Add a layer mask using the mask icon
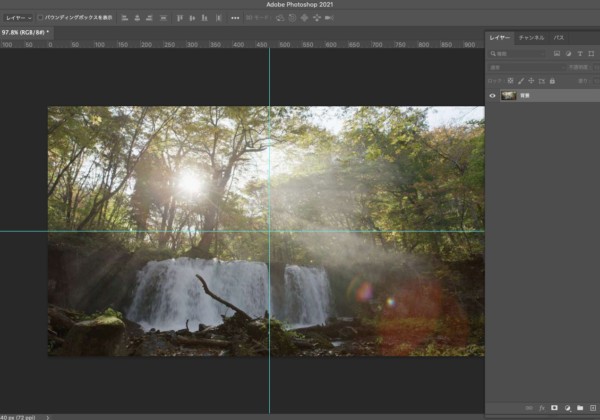 pos(553,408)
